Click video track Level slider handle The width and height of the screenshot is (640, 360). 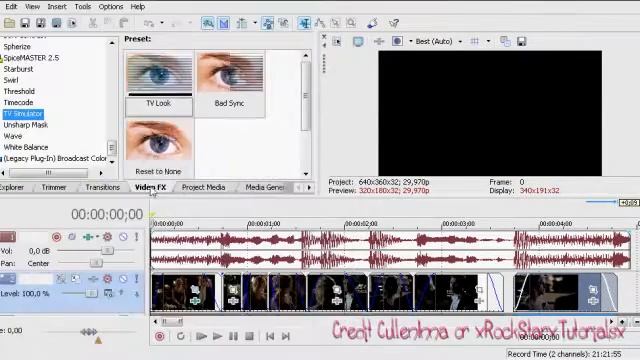coord(92,293)
